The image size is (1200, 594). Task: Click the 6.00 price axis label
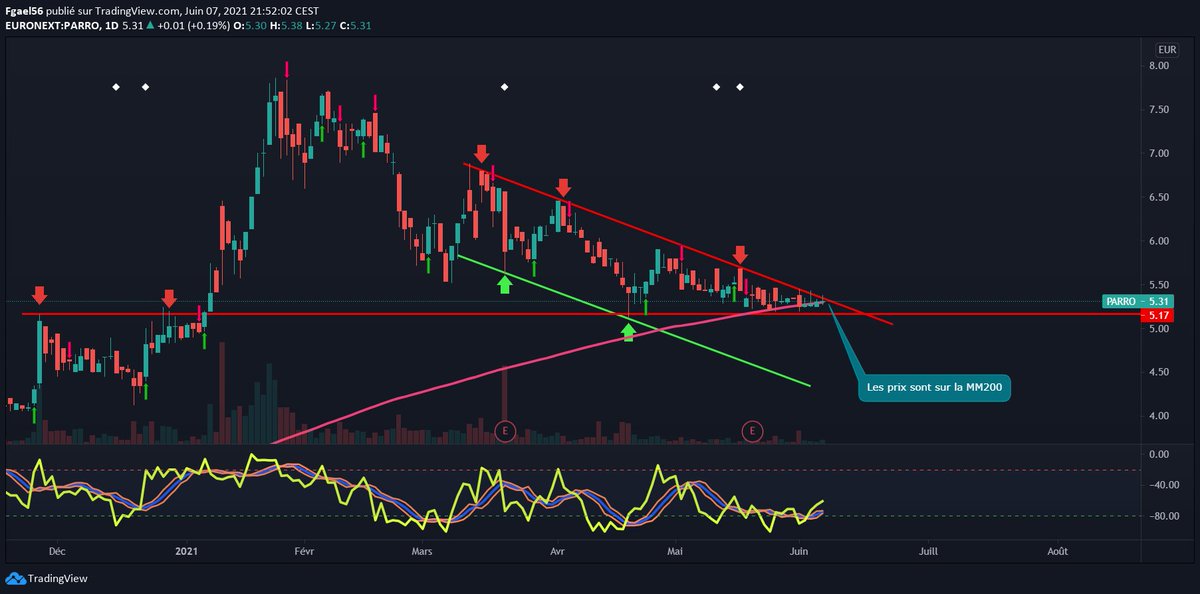[x=1159, y=241]
